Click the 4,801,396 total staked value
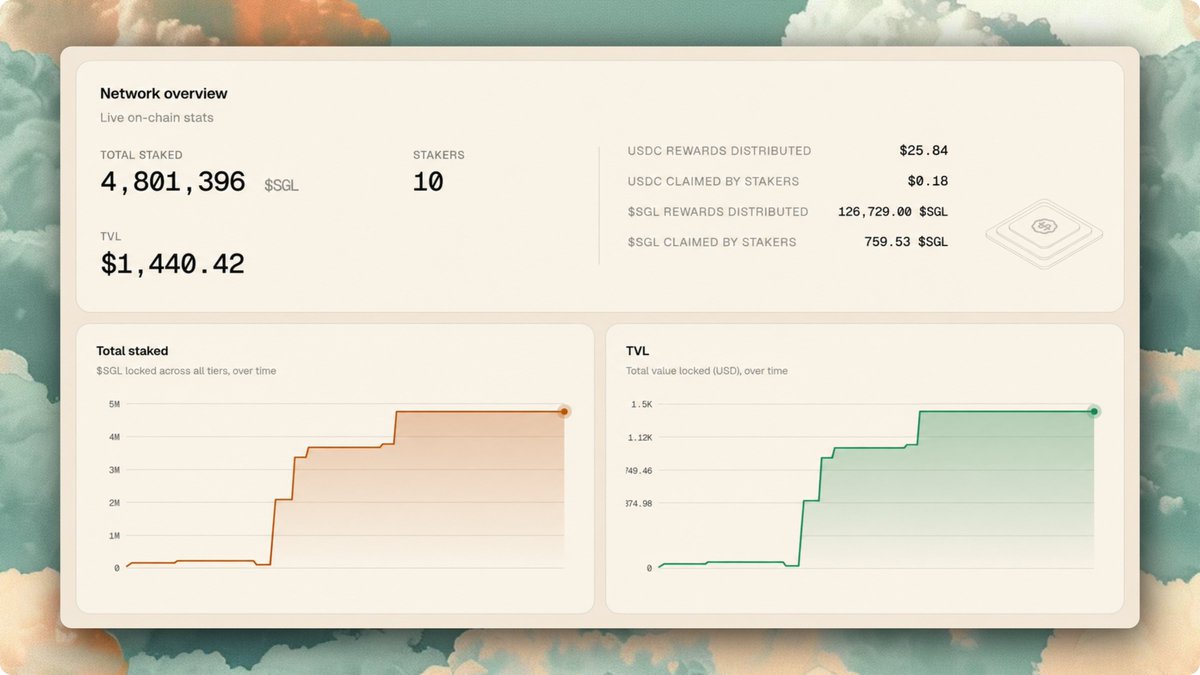 click(x=173, y=182)
